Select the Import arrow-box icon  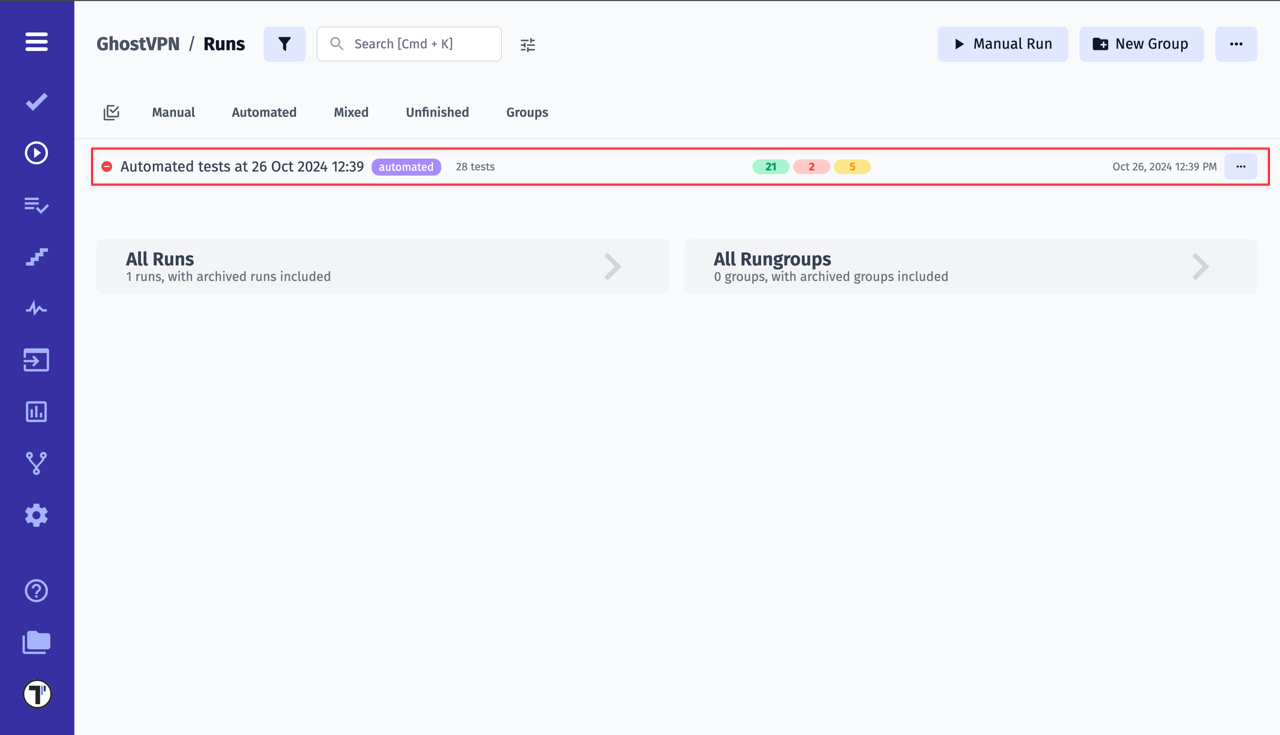[36, 360]
